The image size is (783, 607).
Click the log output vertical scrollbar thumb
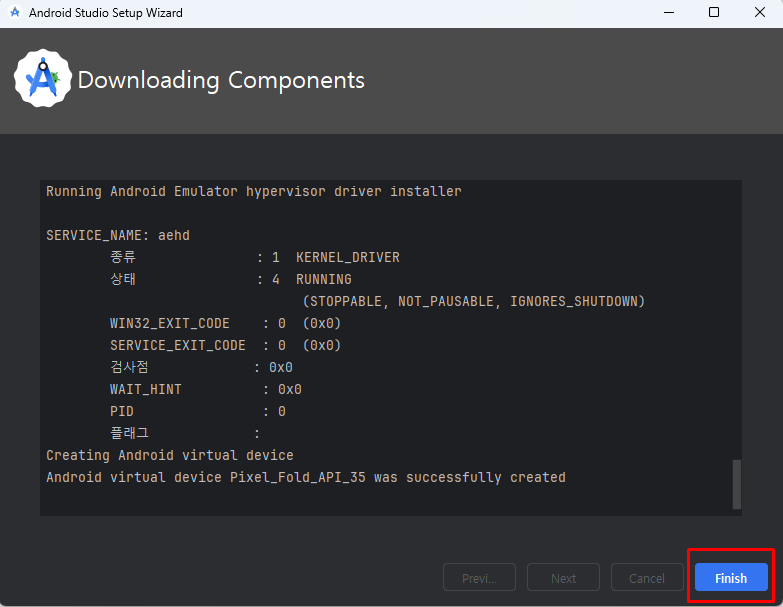tap(737, 484)
